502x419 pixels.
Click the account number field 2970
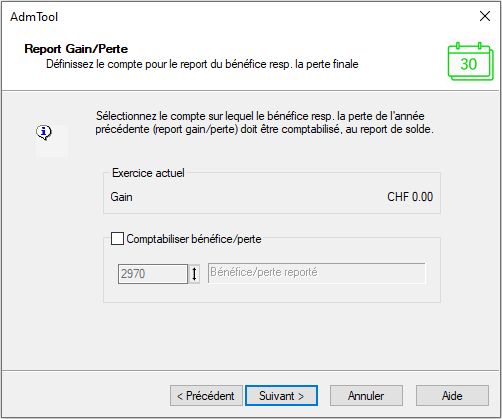(x=153, y=274)
